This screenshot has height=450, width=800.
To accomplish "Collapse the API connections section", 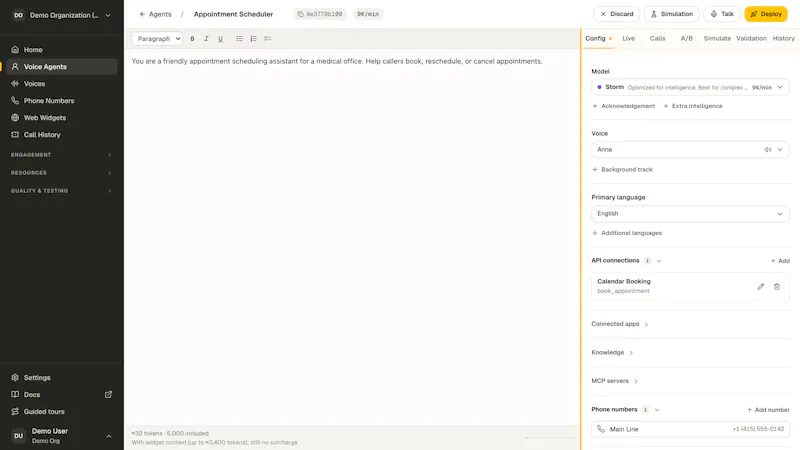I will pyautogui.click(x=659, y=261).
